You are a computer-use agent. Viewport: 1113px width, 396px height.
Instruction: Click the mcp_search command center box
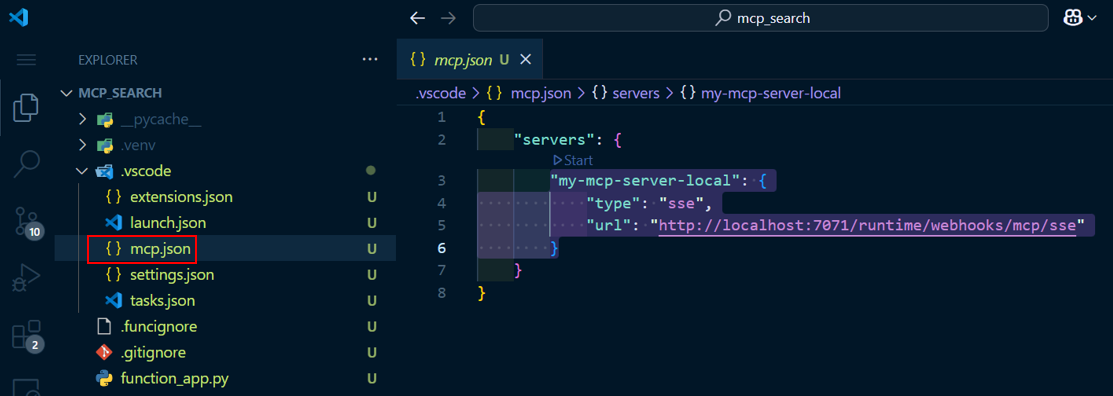pos(760,18)
